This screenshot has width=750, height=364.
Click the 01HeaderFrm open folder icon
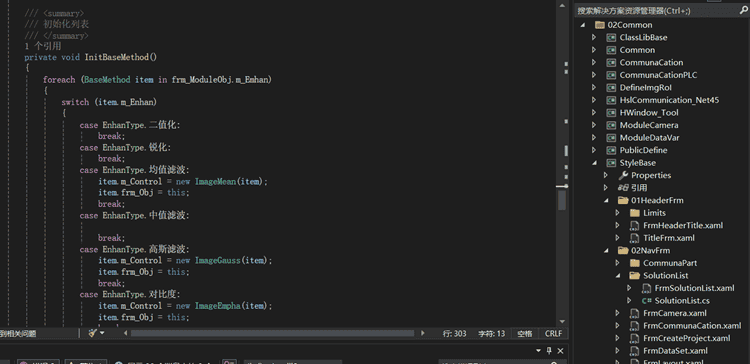(x=623, y=200)
